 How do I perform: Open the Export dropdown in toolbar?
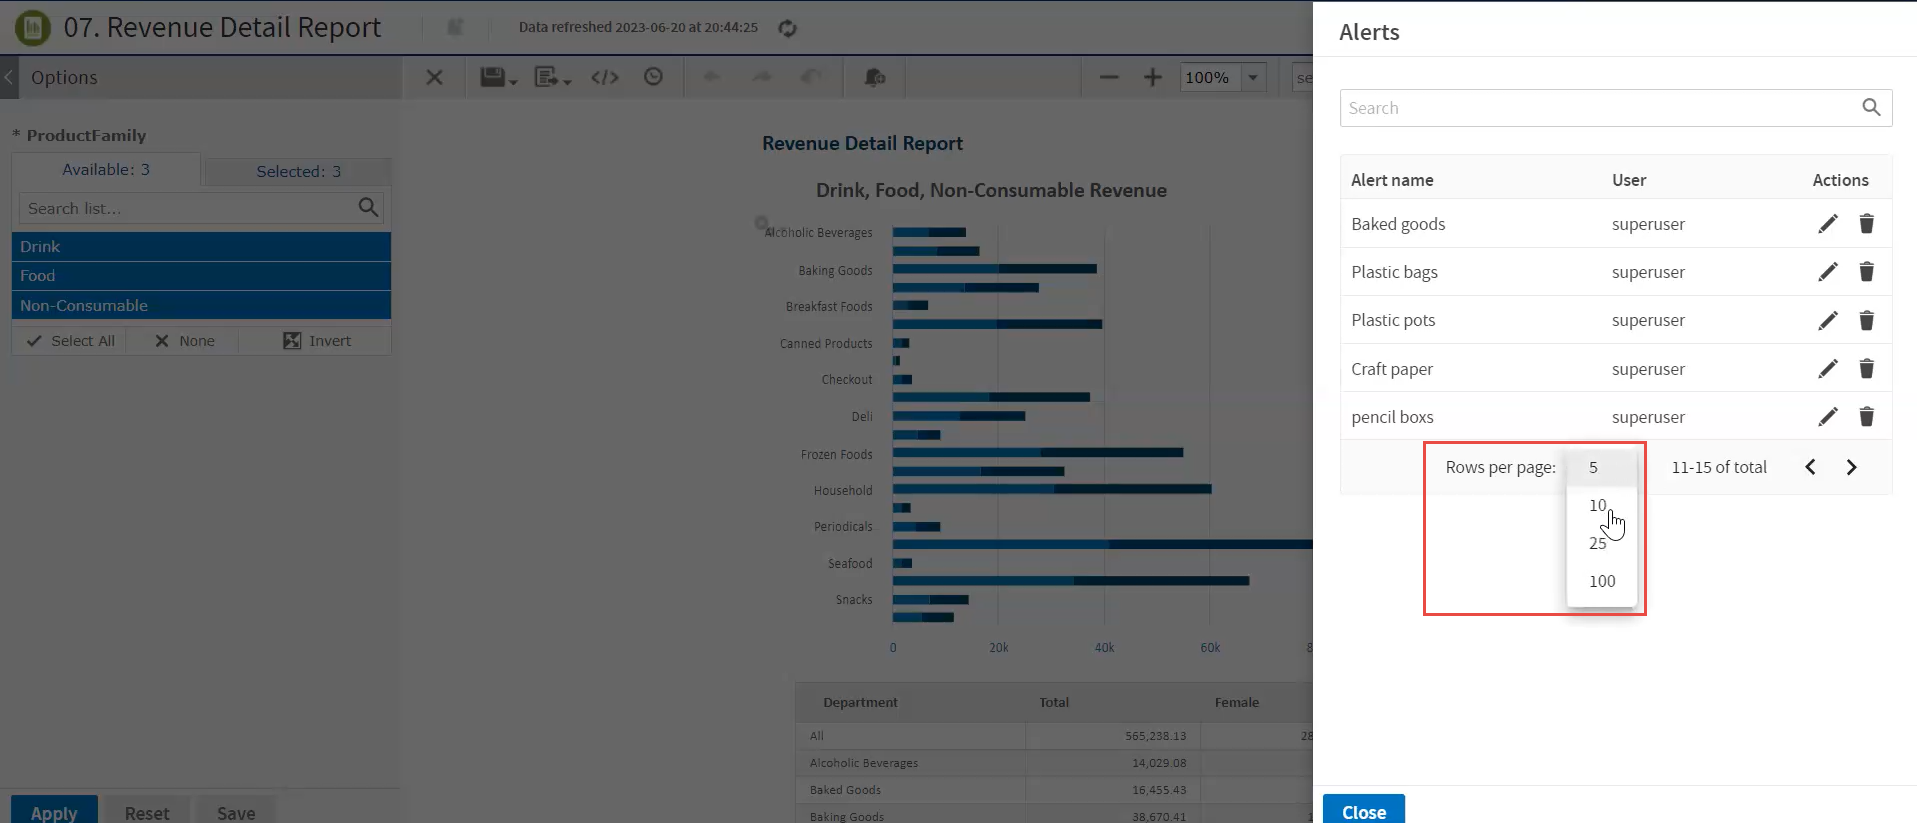coord(552,77)
